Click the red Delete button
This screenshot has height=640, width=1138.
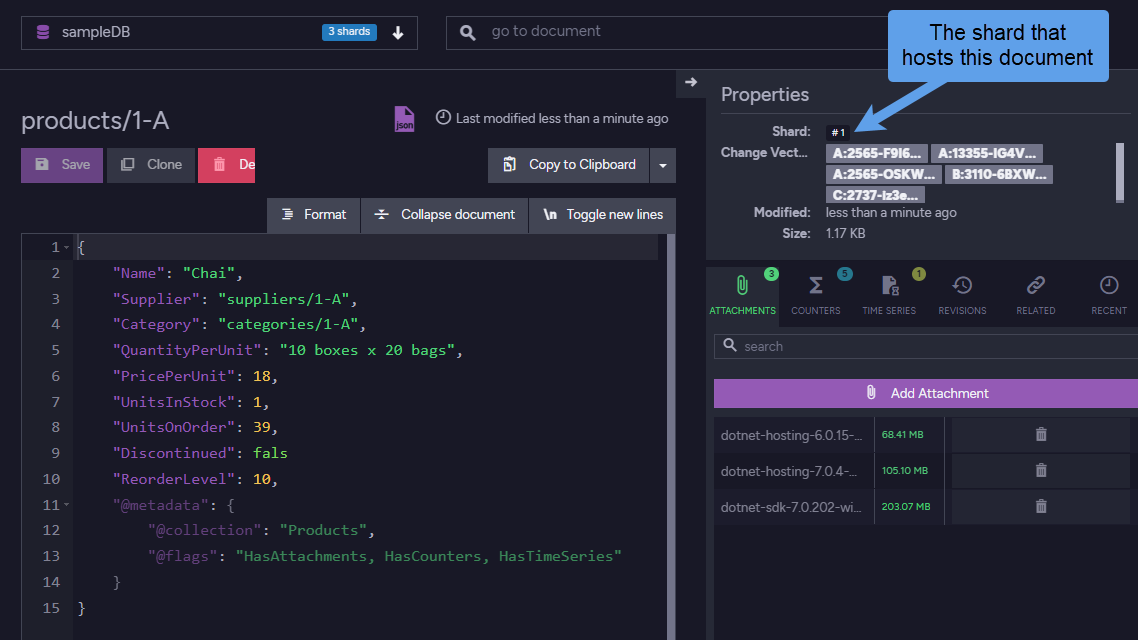tap(226, 165)
